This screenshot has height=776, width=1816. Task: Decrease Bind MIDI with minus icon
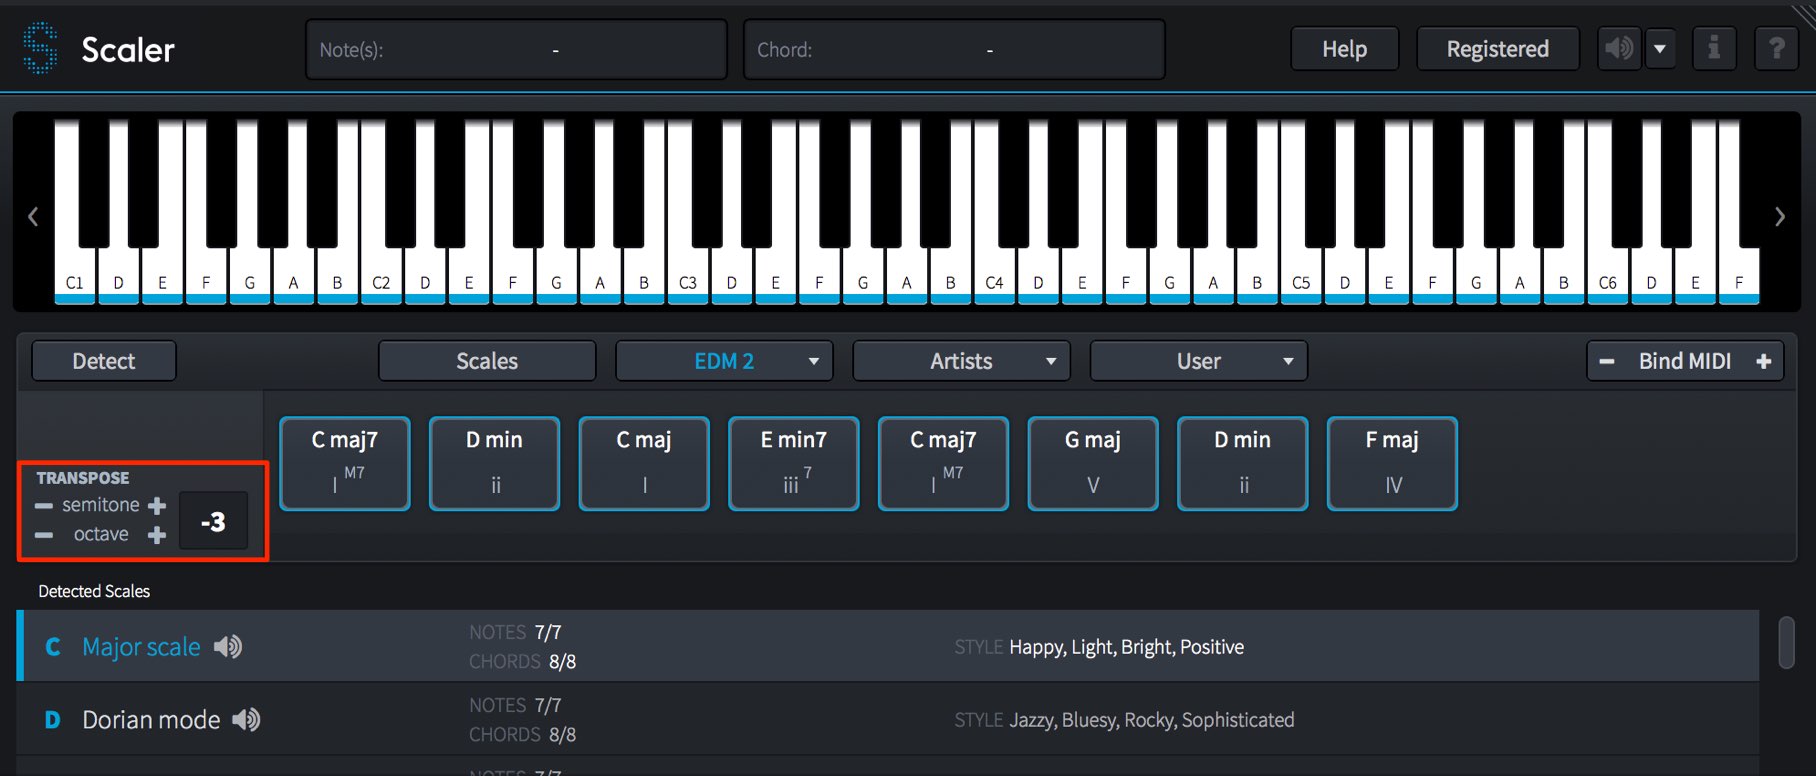(x=1607, y=362)
